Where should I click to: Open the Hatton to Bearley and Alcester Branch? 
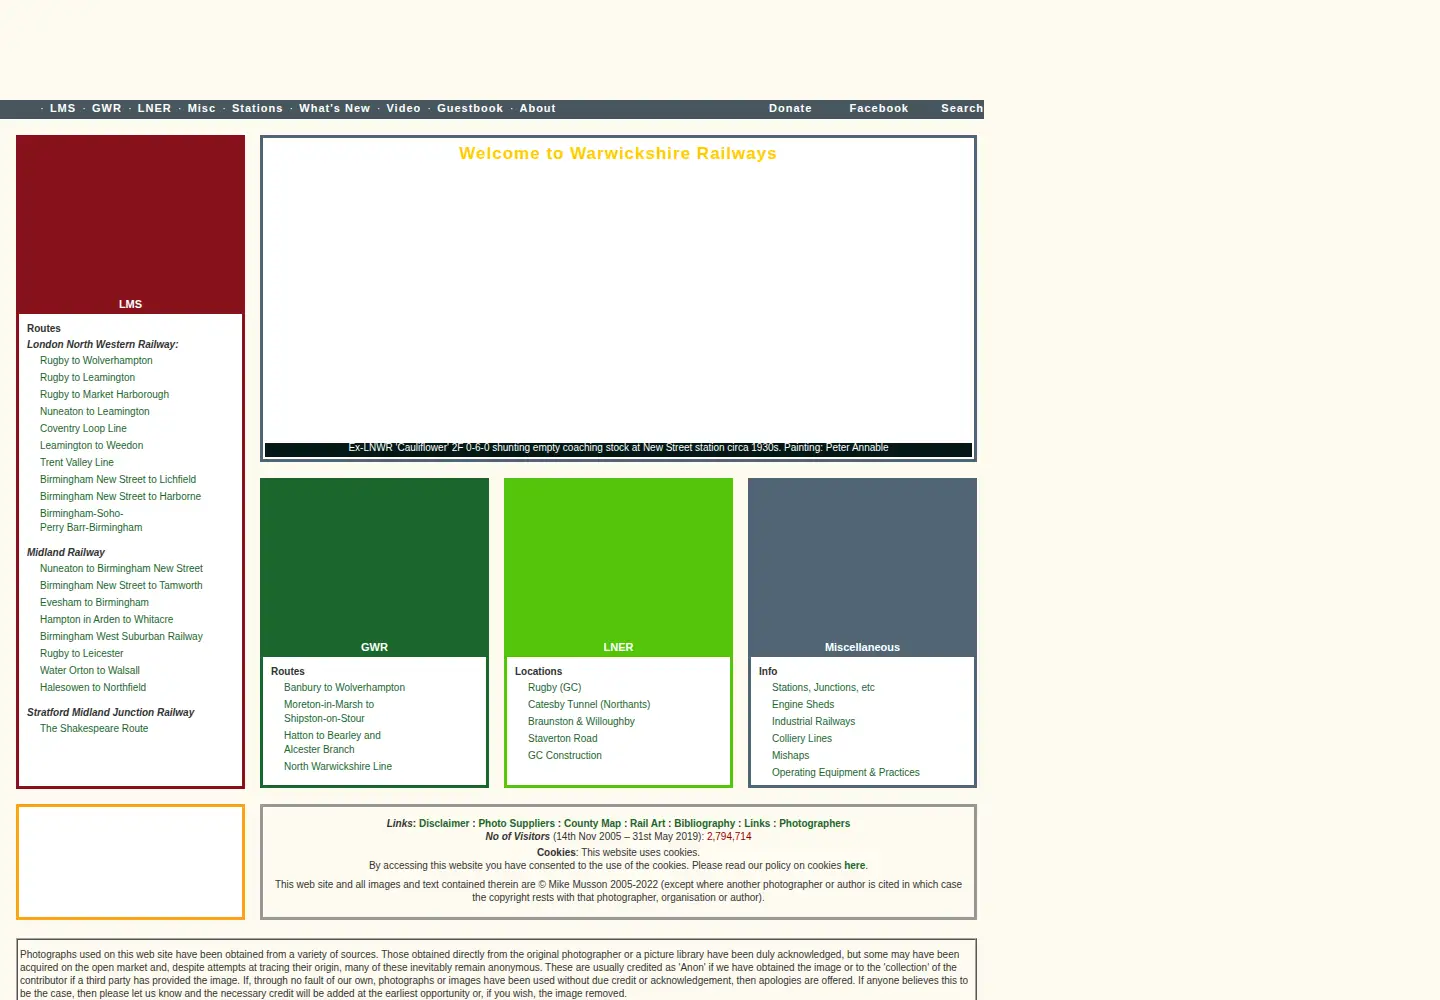(x=332, y=743)
